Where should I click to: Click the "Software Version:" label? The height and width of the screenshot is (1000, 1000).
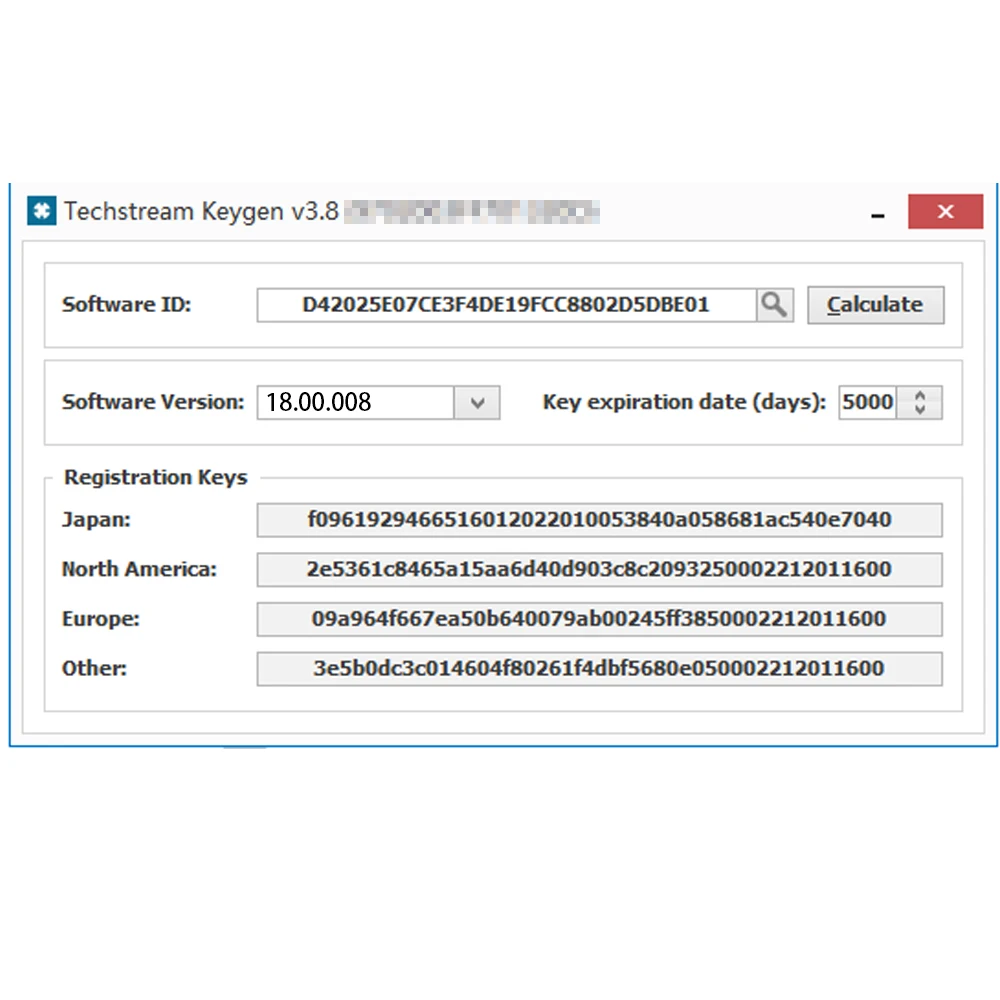pyautogui.click(x=153, y=402)
